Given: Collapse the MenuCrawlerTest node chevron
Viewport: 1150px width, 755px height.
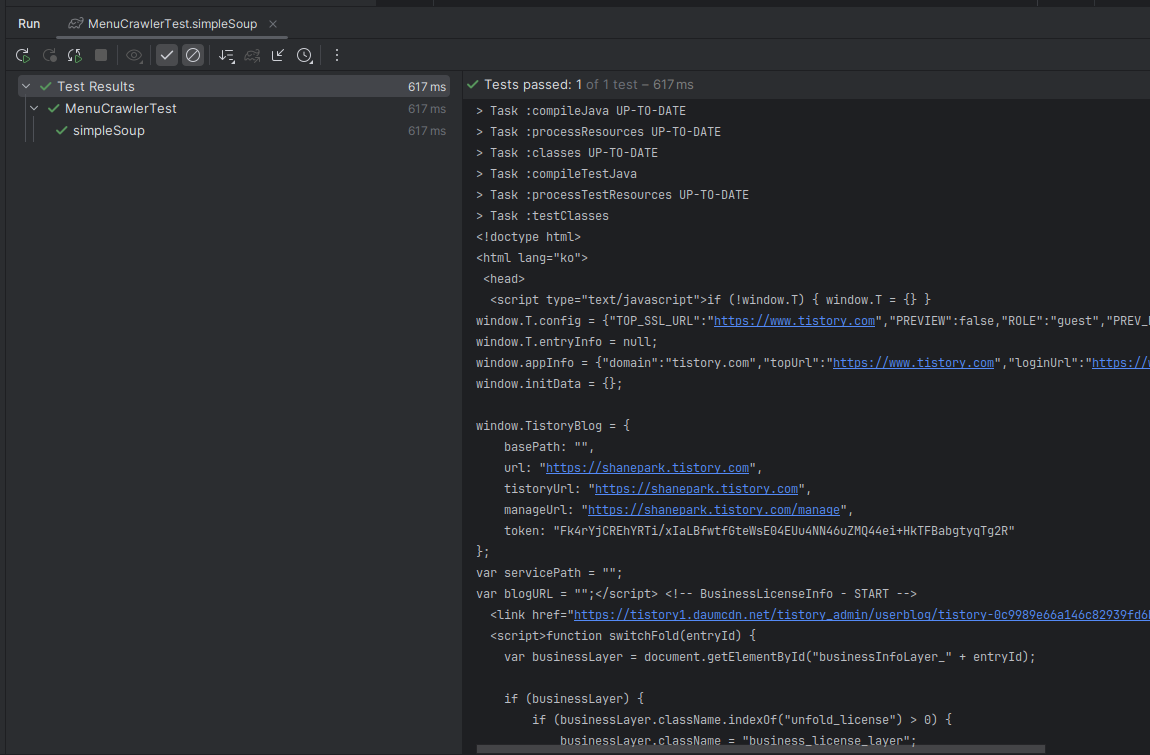Looking at the screenshot, I should point(34,109).
